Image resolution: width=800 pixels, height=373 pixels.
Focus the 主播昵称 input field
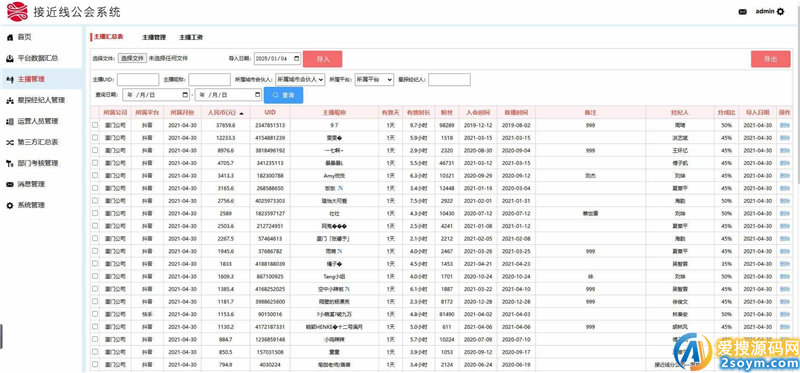(x=209, y=80)
